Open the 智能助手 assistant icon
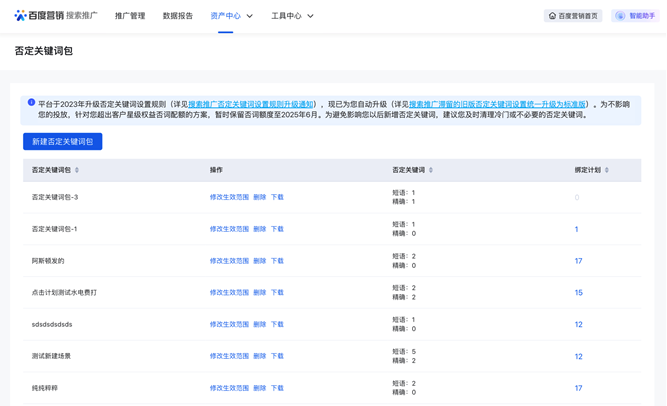This screenshot has height=406, width=667. (x=620, y=16)
